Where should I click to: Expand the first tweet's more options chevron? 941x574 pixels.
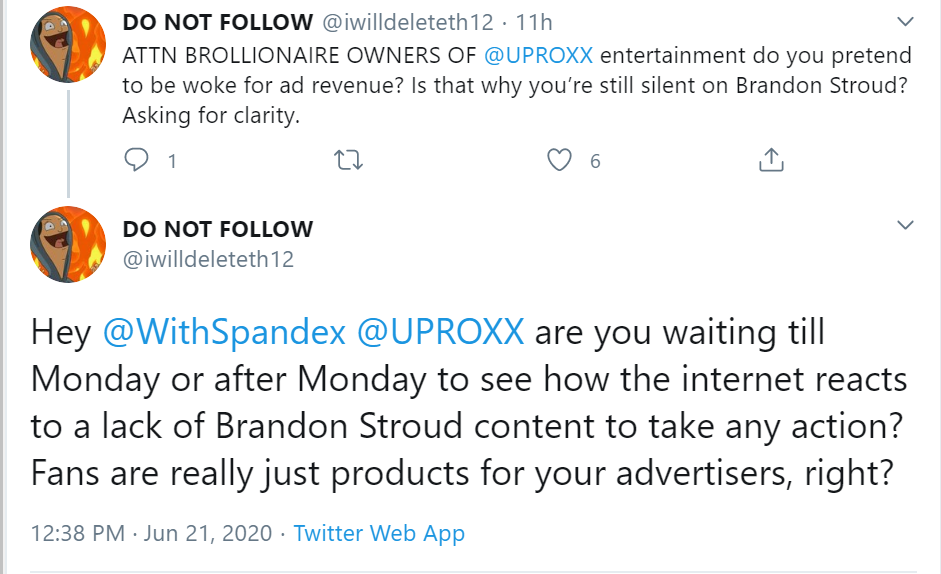(905, 22)
